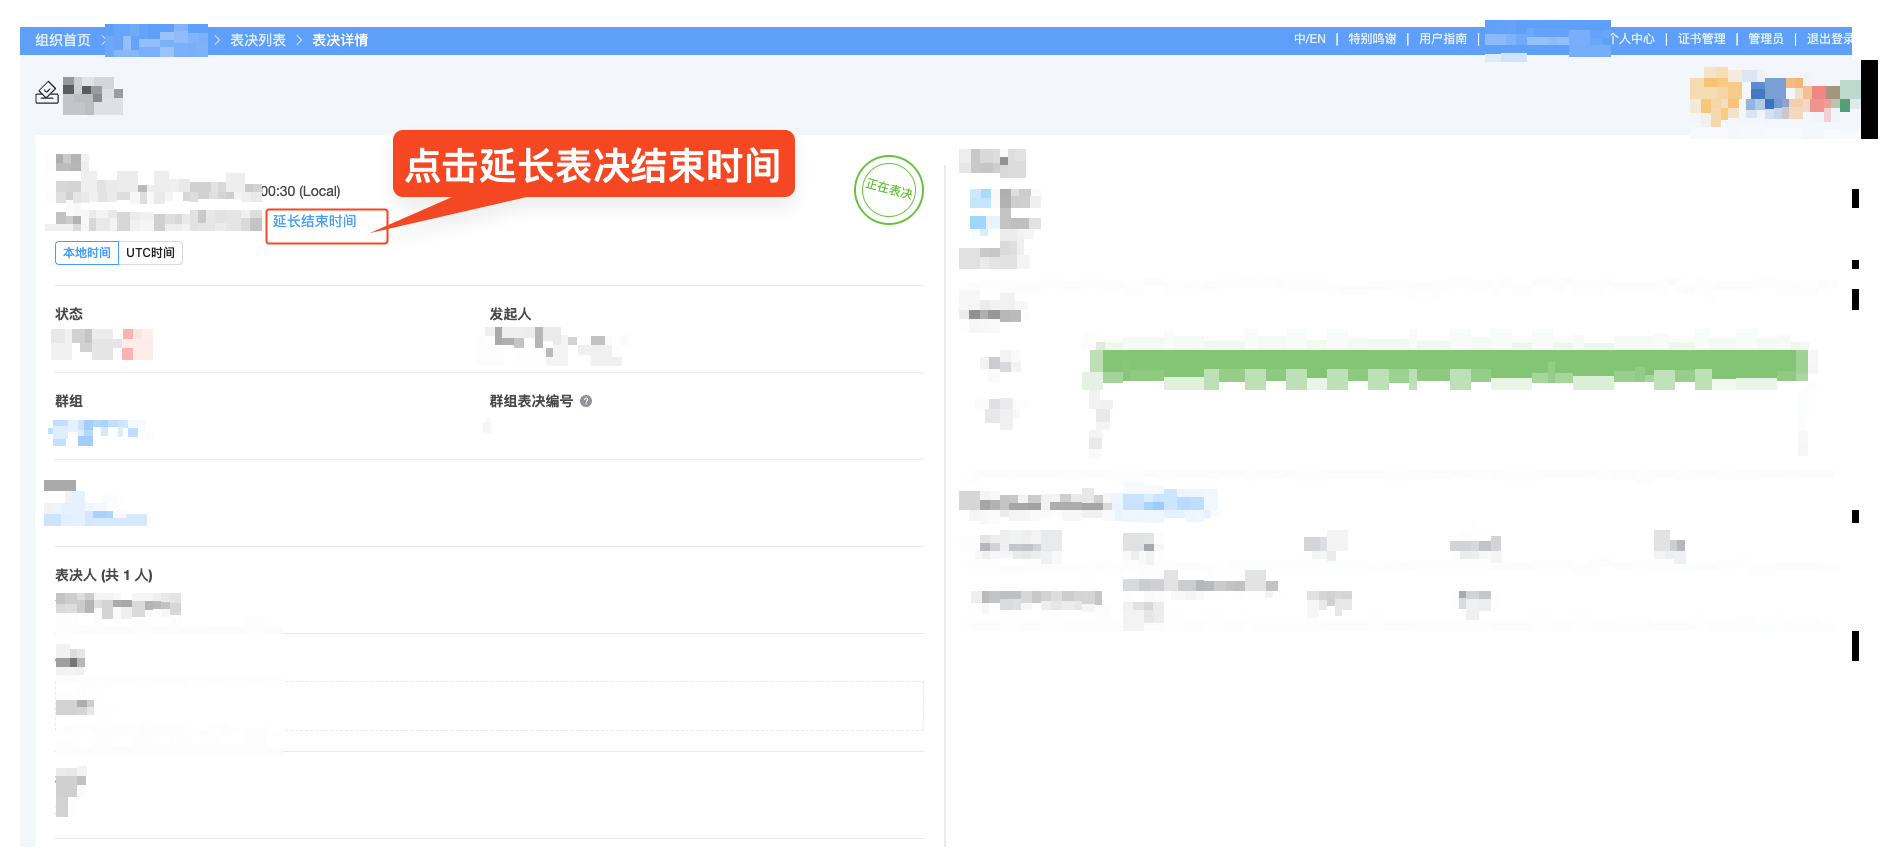Image resolution: width=1898 pixels, height=867 pixels.
Task: Click the 群组表决编号 help icon
Action: tap(586, 401)
